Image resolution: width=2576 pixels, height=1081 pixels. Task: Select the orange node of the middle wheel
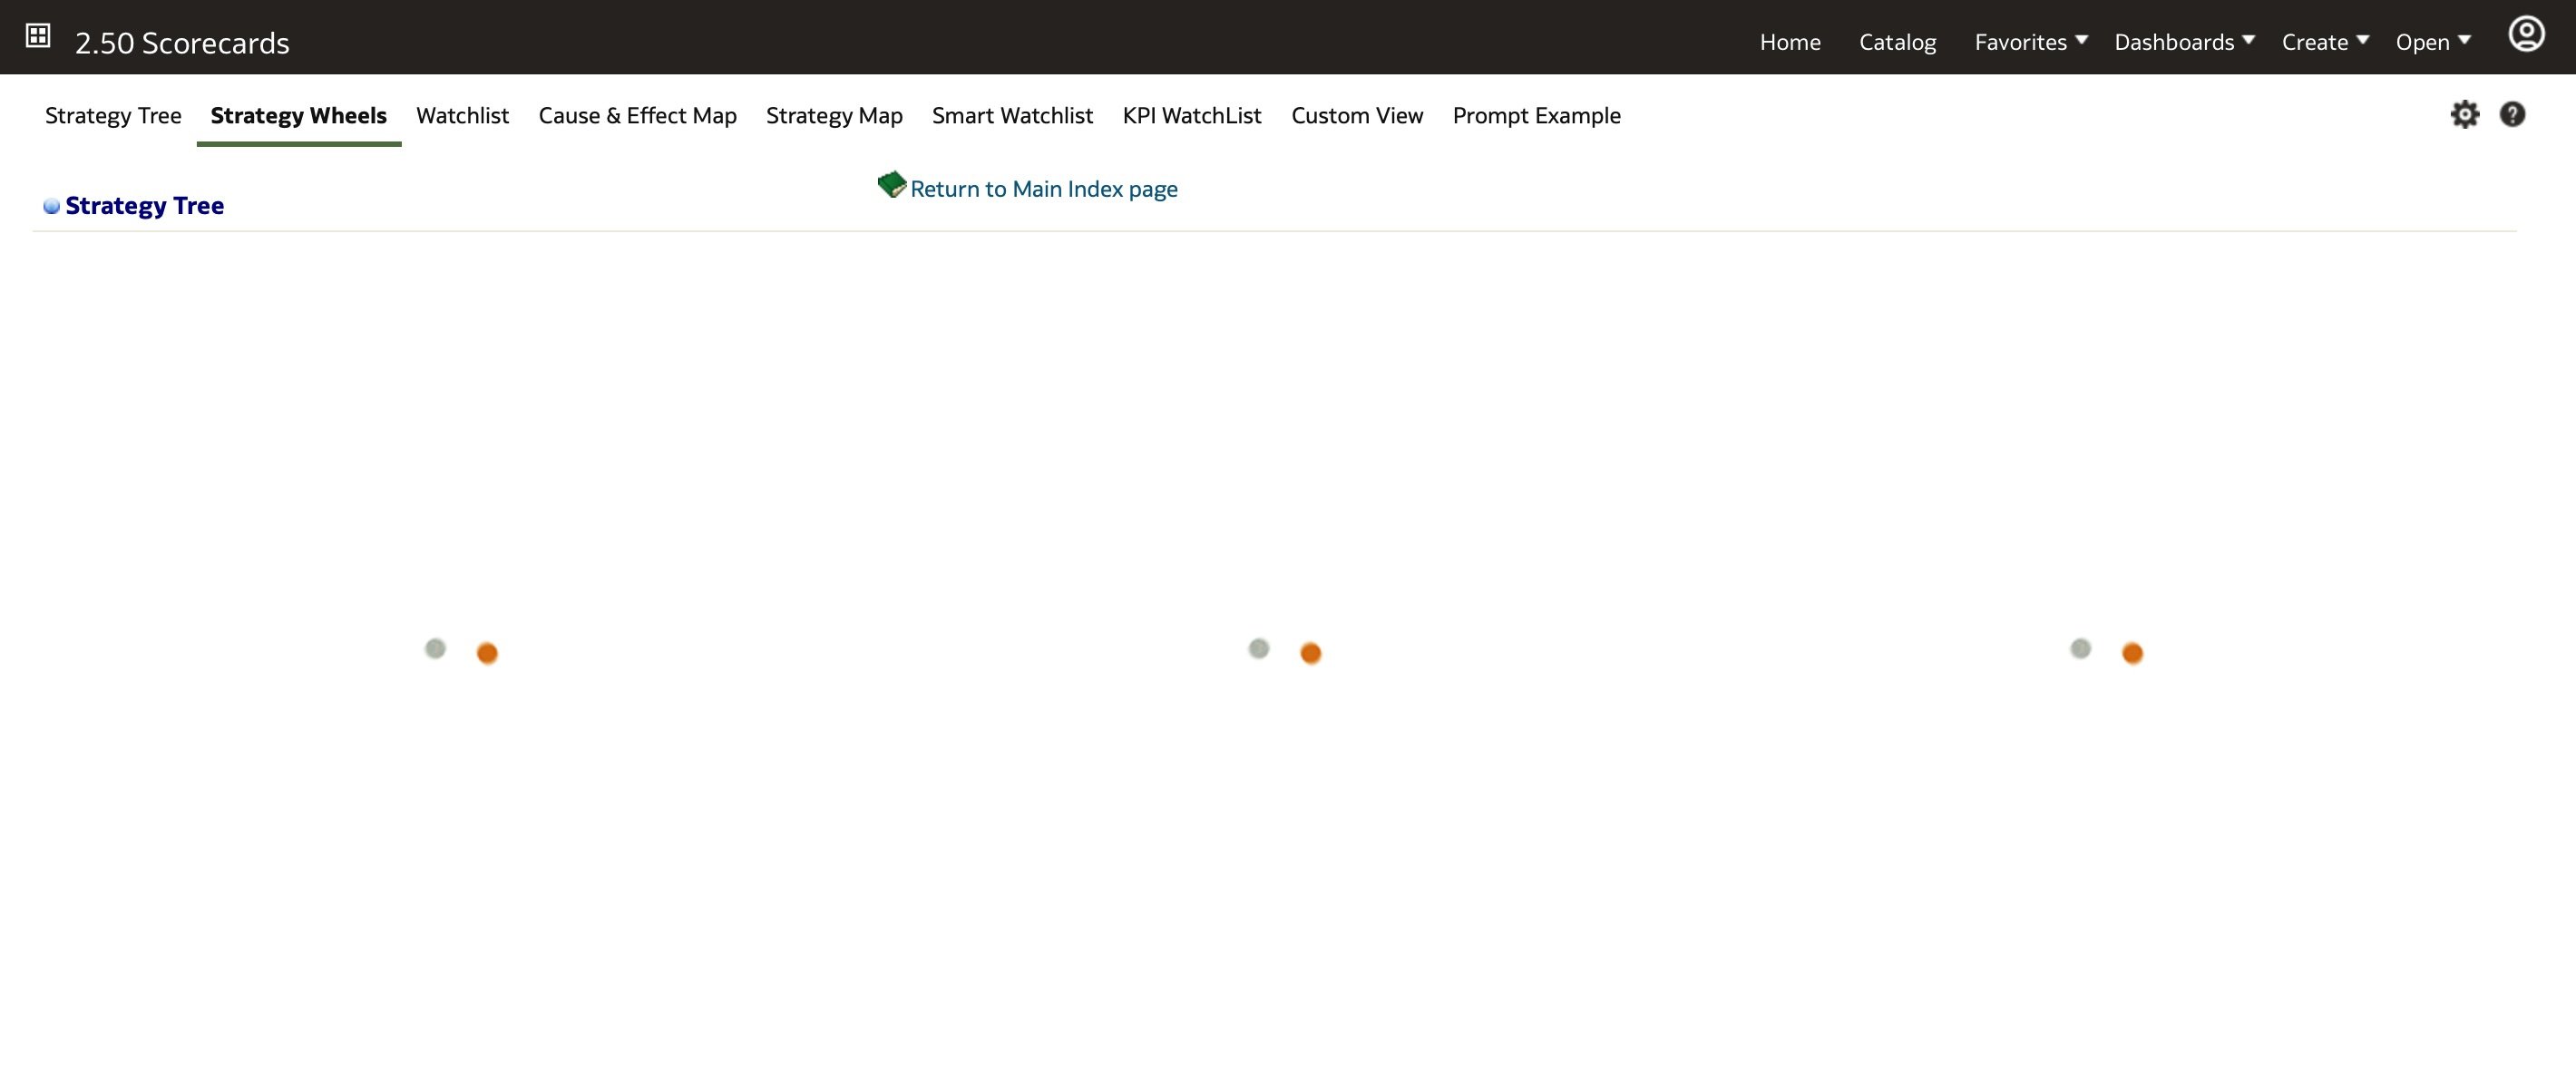click(x=1311, y=653)
